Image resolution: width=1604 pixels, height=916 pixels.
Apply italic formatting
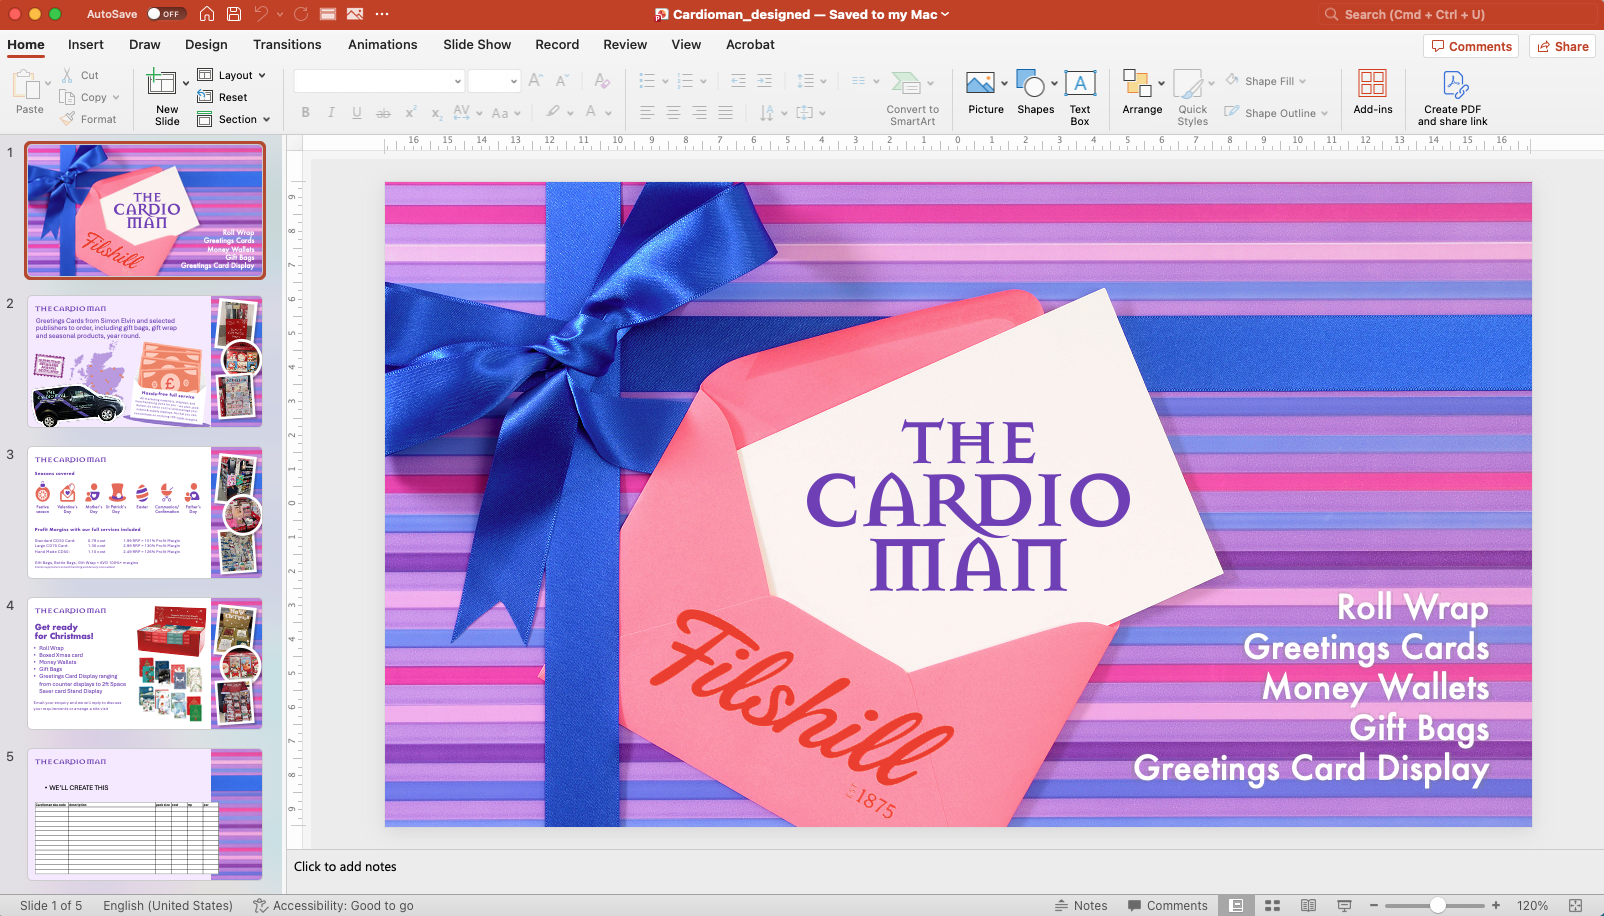(331, 113)
